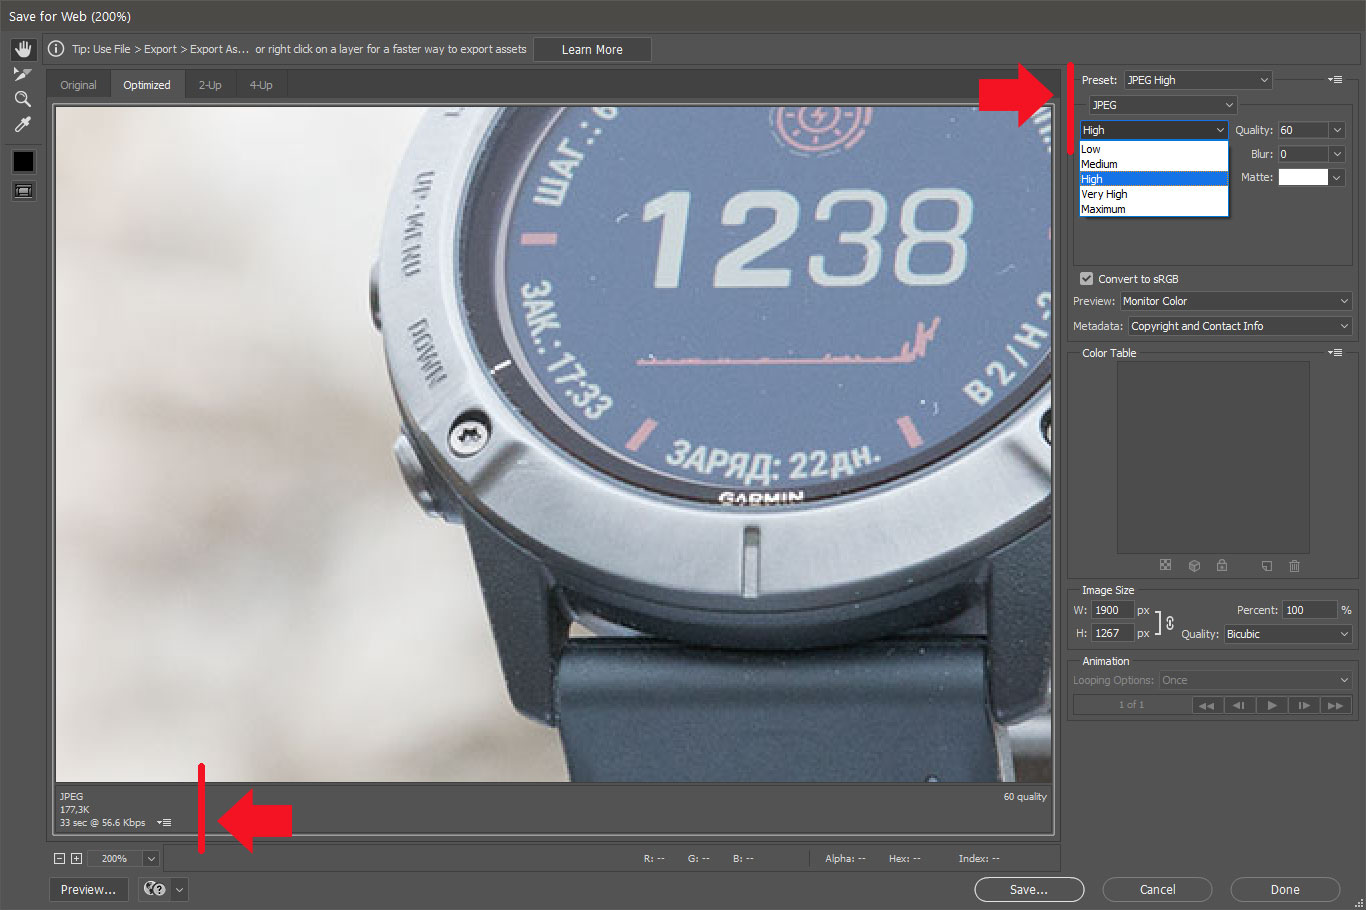Select the Zoom tool

(x=22, y=99)
